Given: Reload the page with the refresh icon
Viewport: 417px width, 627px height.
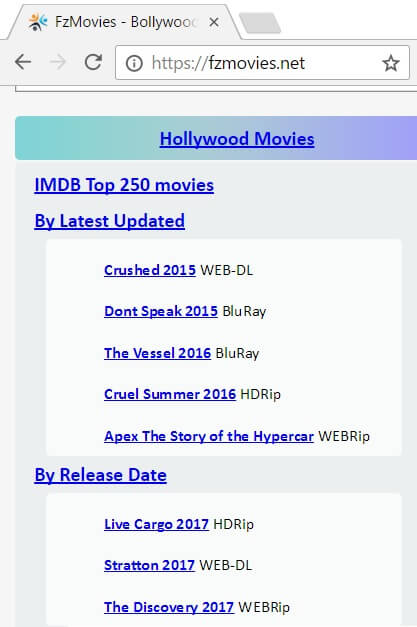Looking at the screenshot, I should coord(93,62).
